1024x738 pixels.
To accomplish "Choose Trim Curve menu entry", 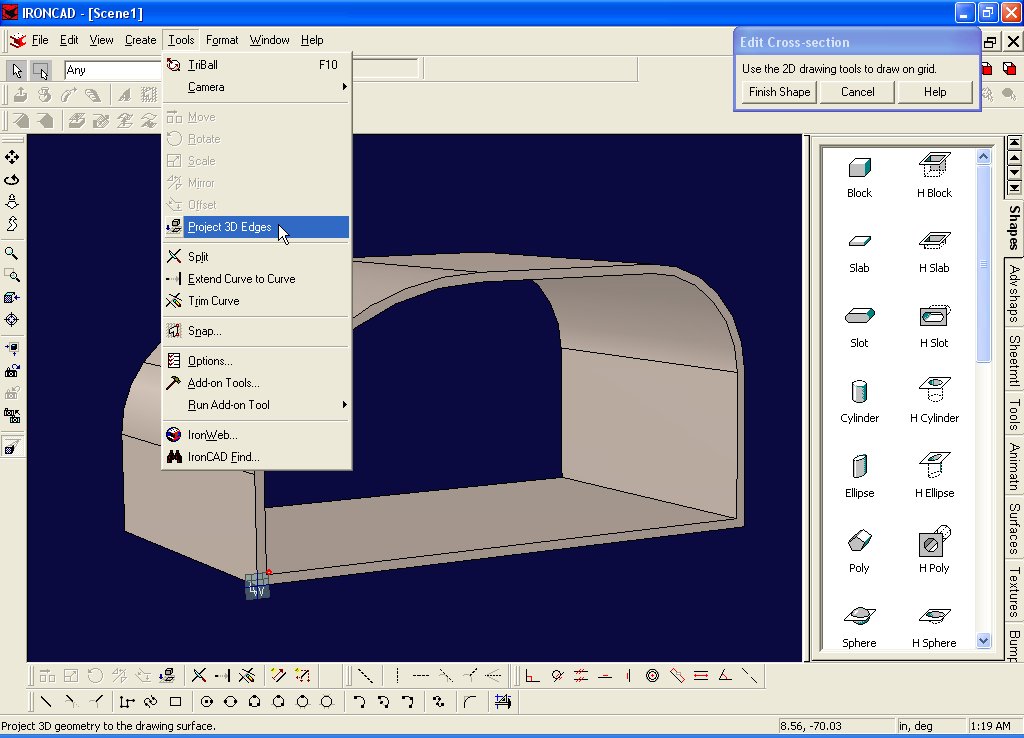I will click(257, 301).
